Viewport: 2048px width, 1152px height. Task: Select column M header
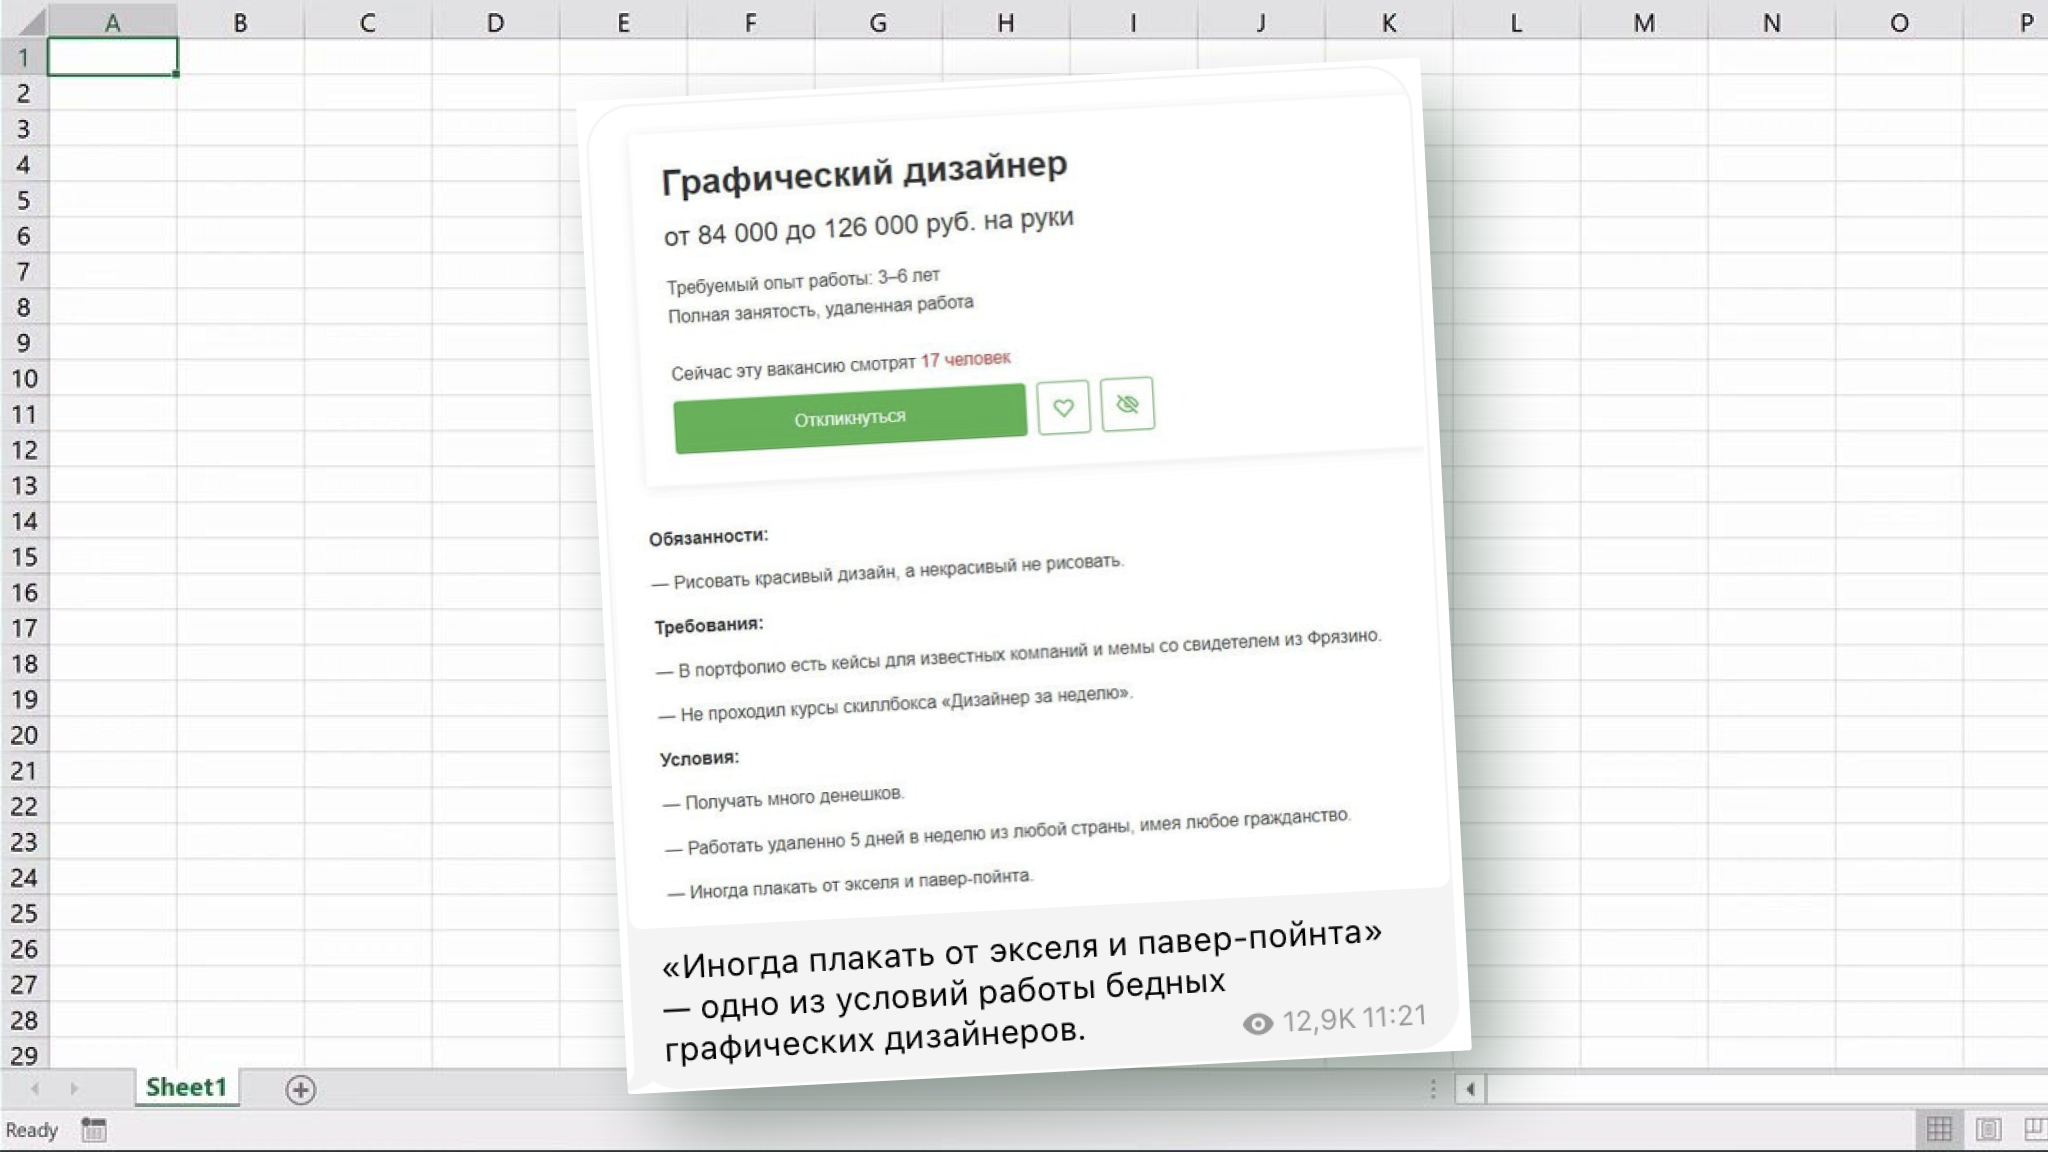pyautogui.click(x=1643, y=22)
